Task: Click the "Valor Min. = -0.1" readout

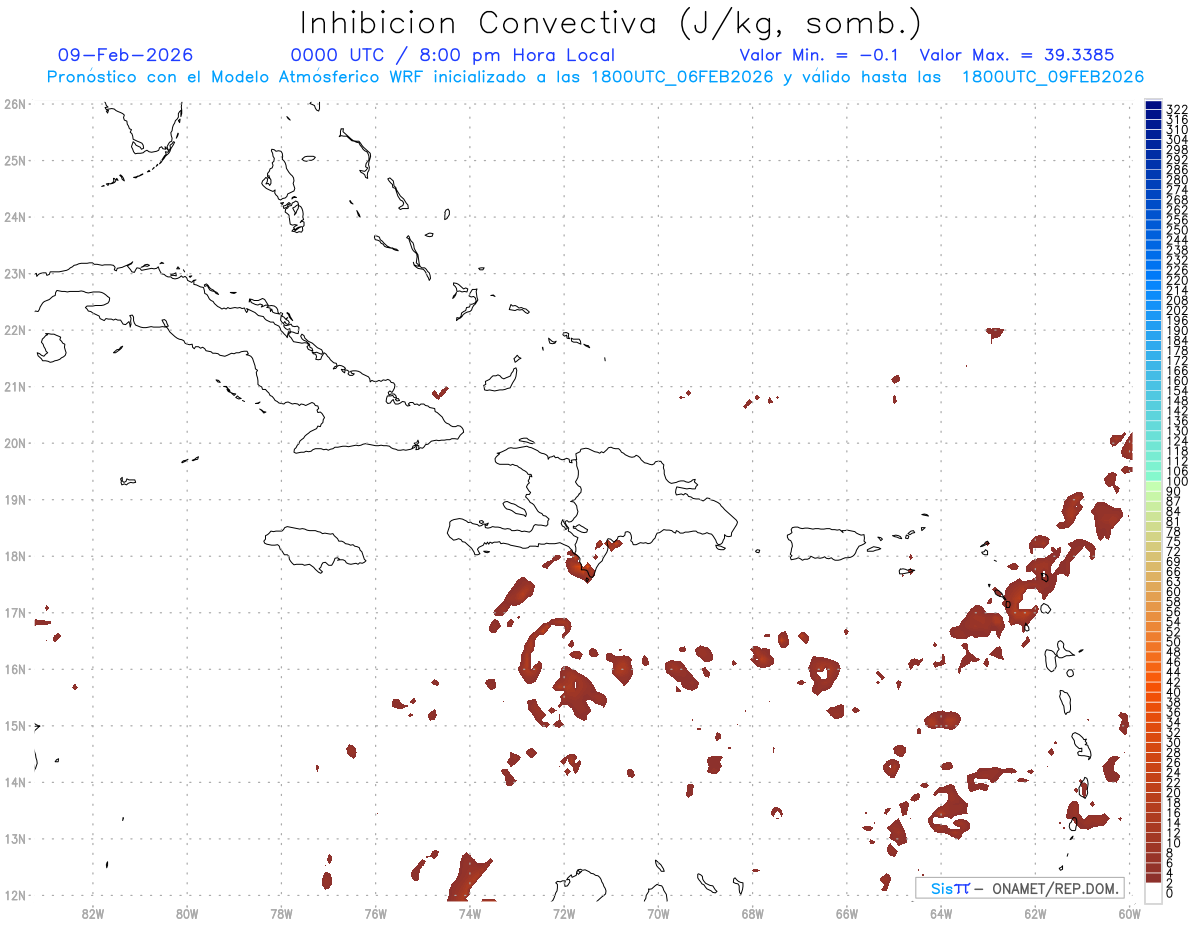Action: [821, 55]
